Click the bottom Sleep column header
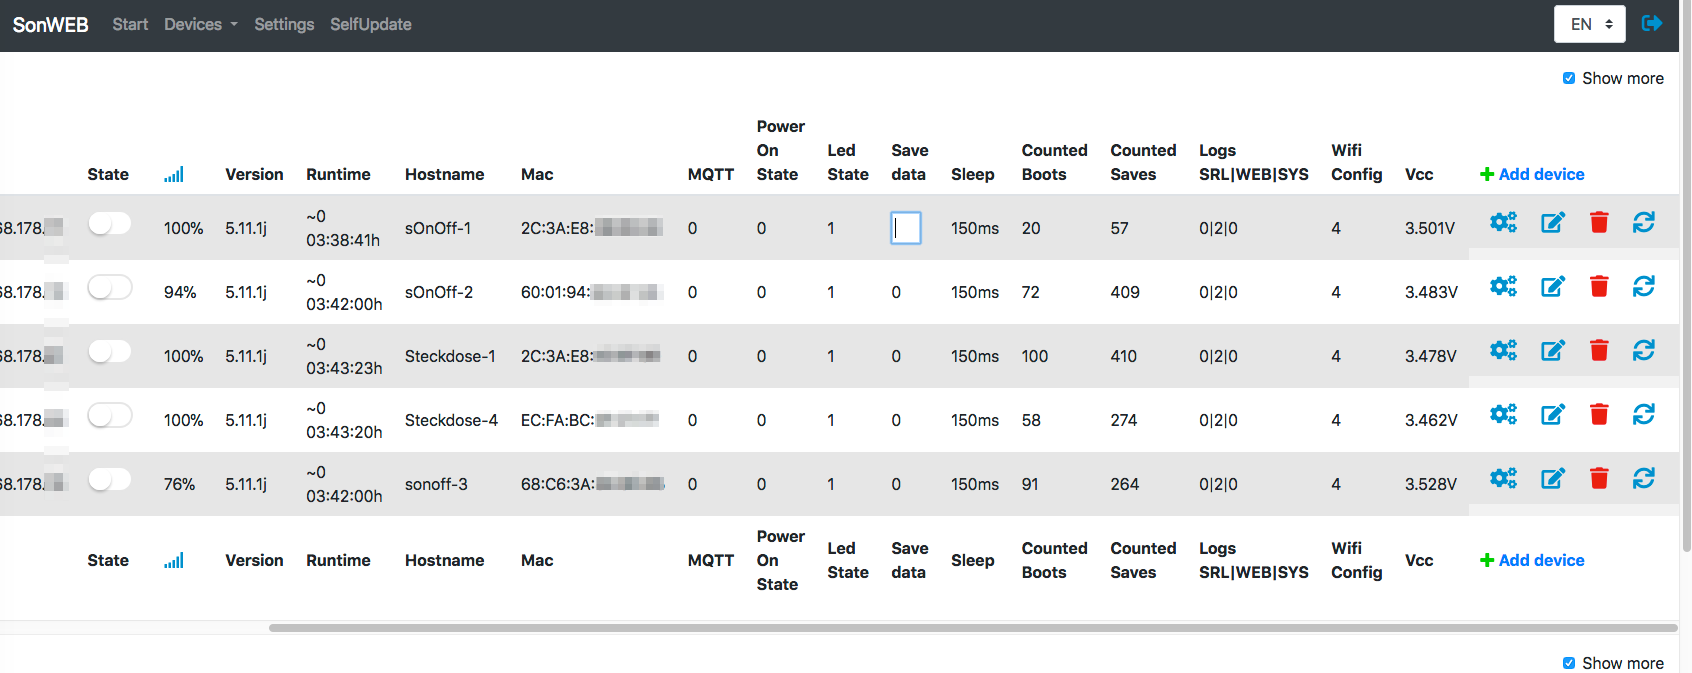Image resolution: width=1692 pixels, height=673 pixels. click(972, 560)
